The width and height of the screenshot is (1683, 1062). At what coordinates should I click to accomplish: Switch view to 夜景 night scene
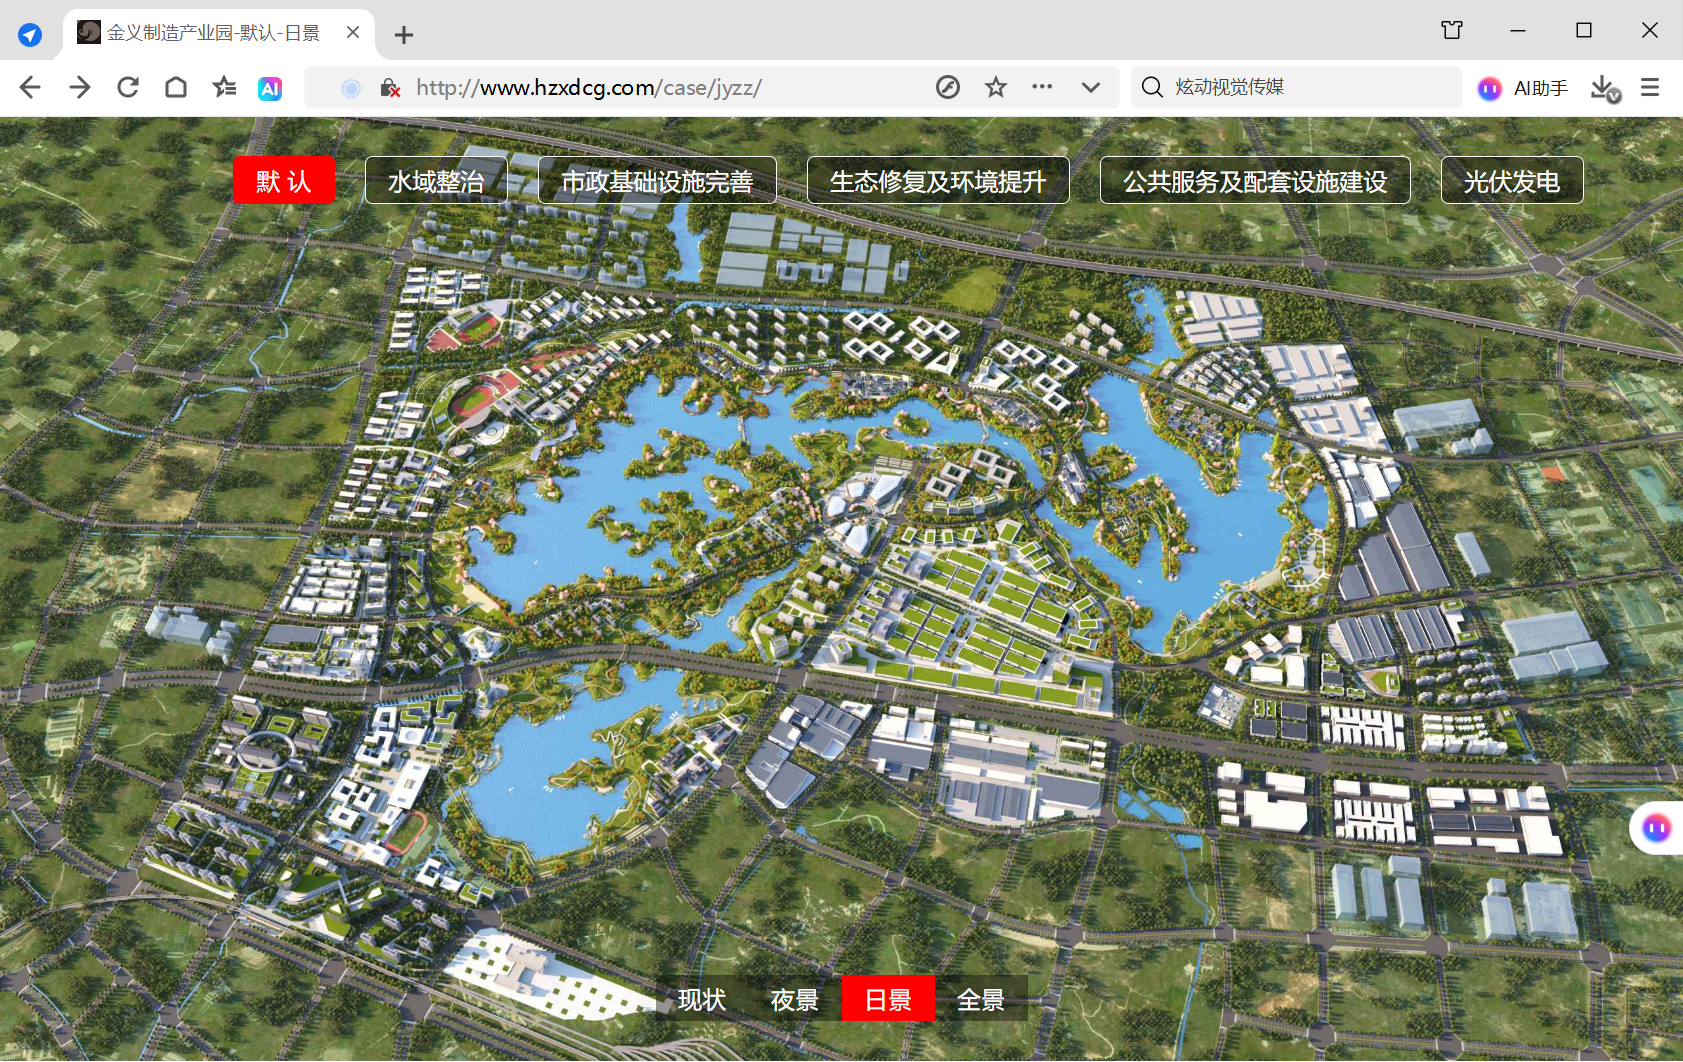pos(794,999)
